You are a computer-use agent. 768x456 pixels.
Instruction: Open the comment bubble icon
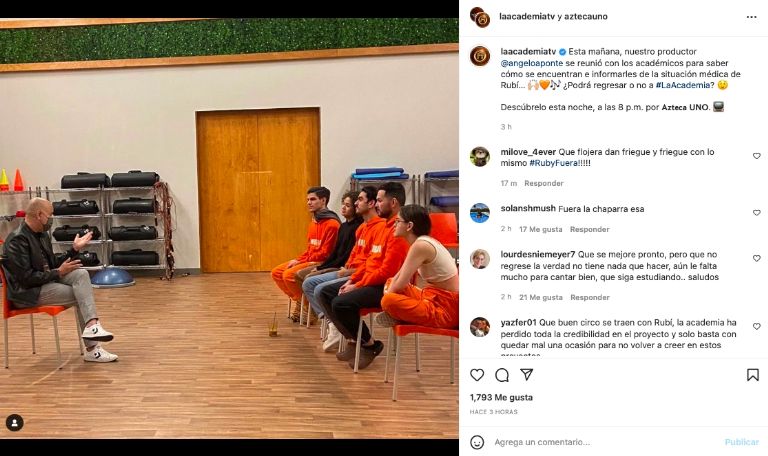click(x=502, y=375)
